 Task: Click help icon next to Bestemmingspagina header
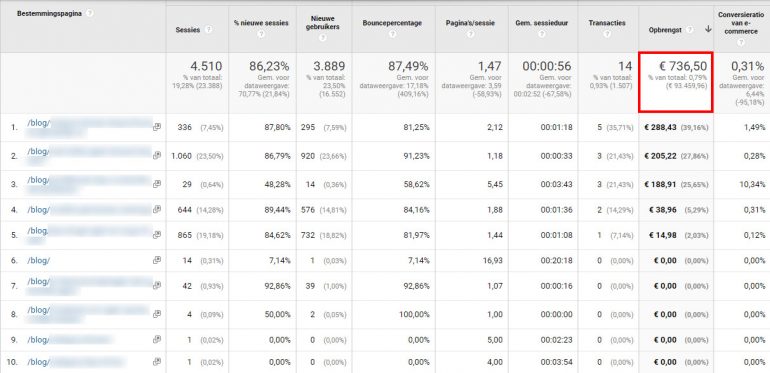pos(89,14)
